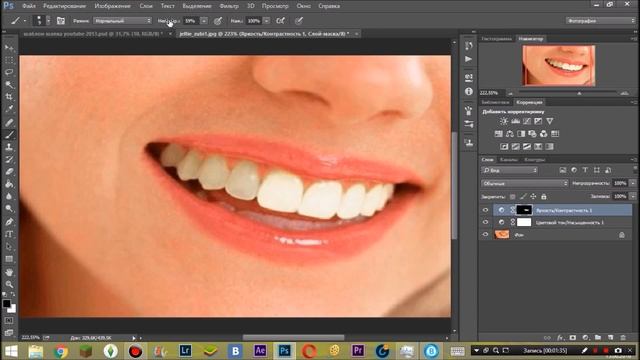Open the layer fill dropdown arrow
The height and width of the screenshot is (360, 640).
pyautogui.click(x=633, y=197)
